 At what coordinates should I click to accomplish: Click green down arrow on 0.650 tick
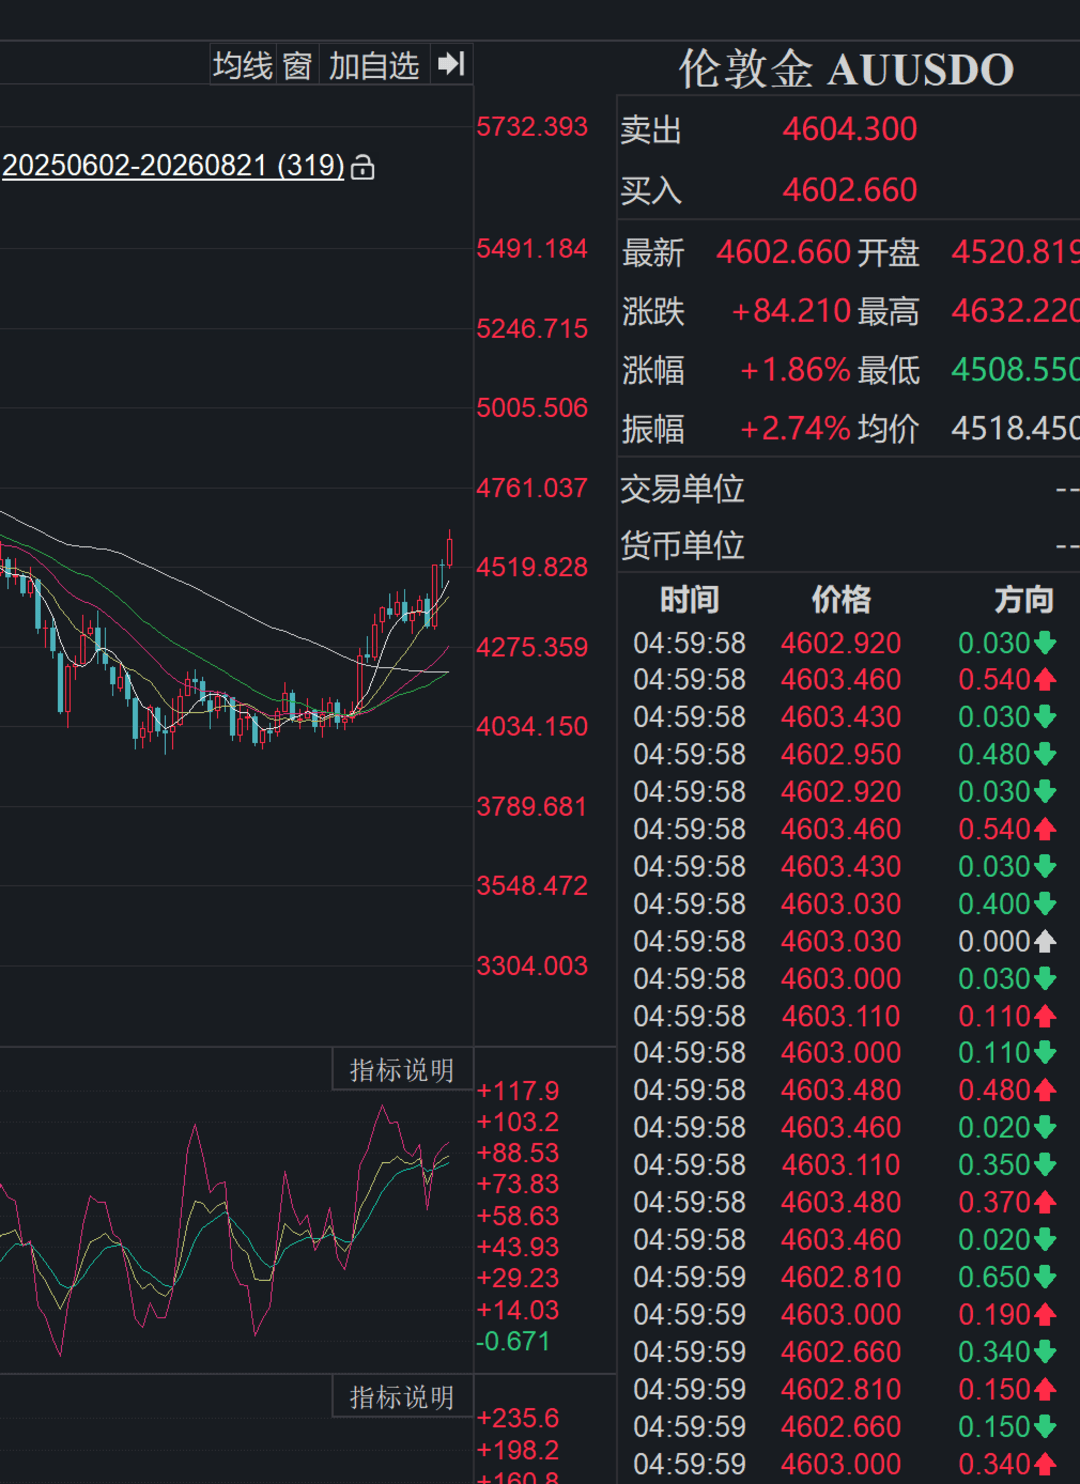(x=1045, y=1277)
